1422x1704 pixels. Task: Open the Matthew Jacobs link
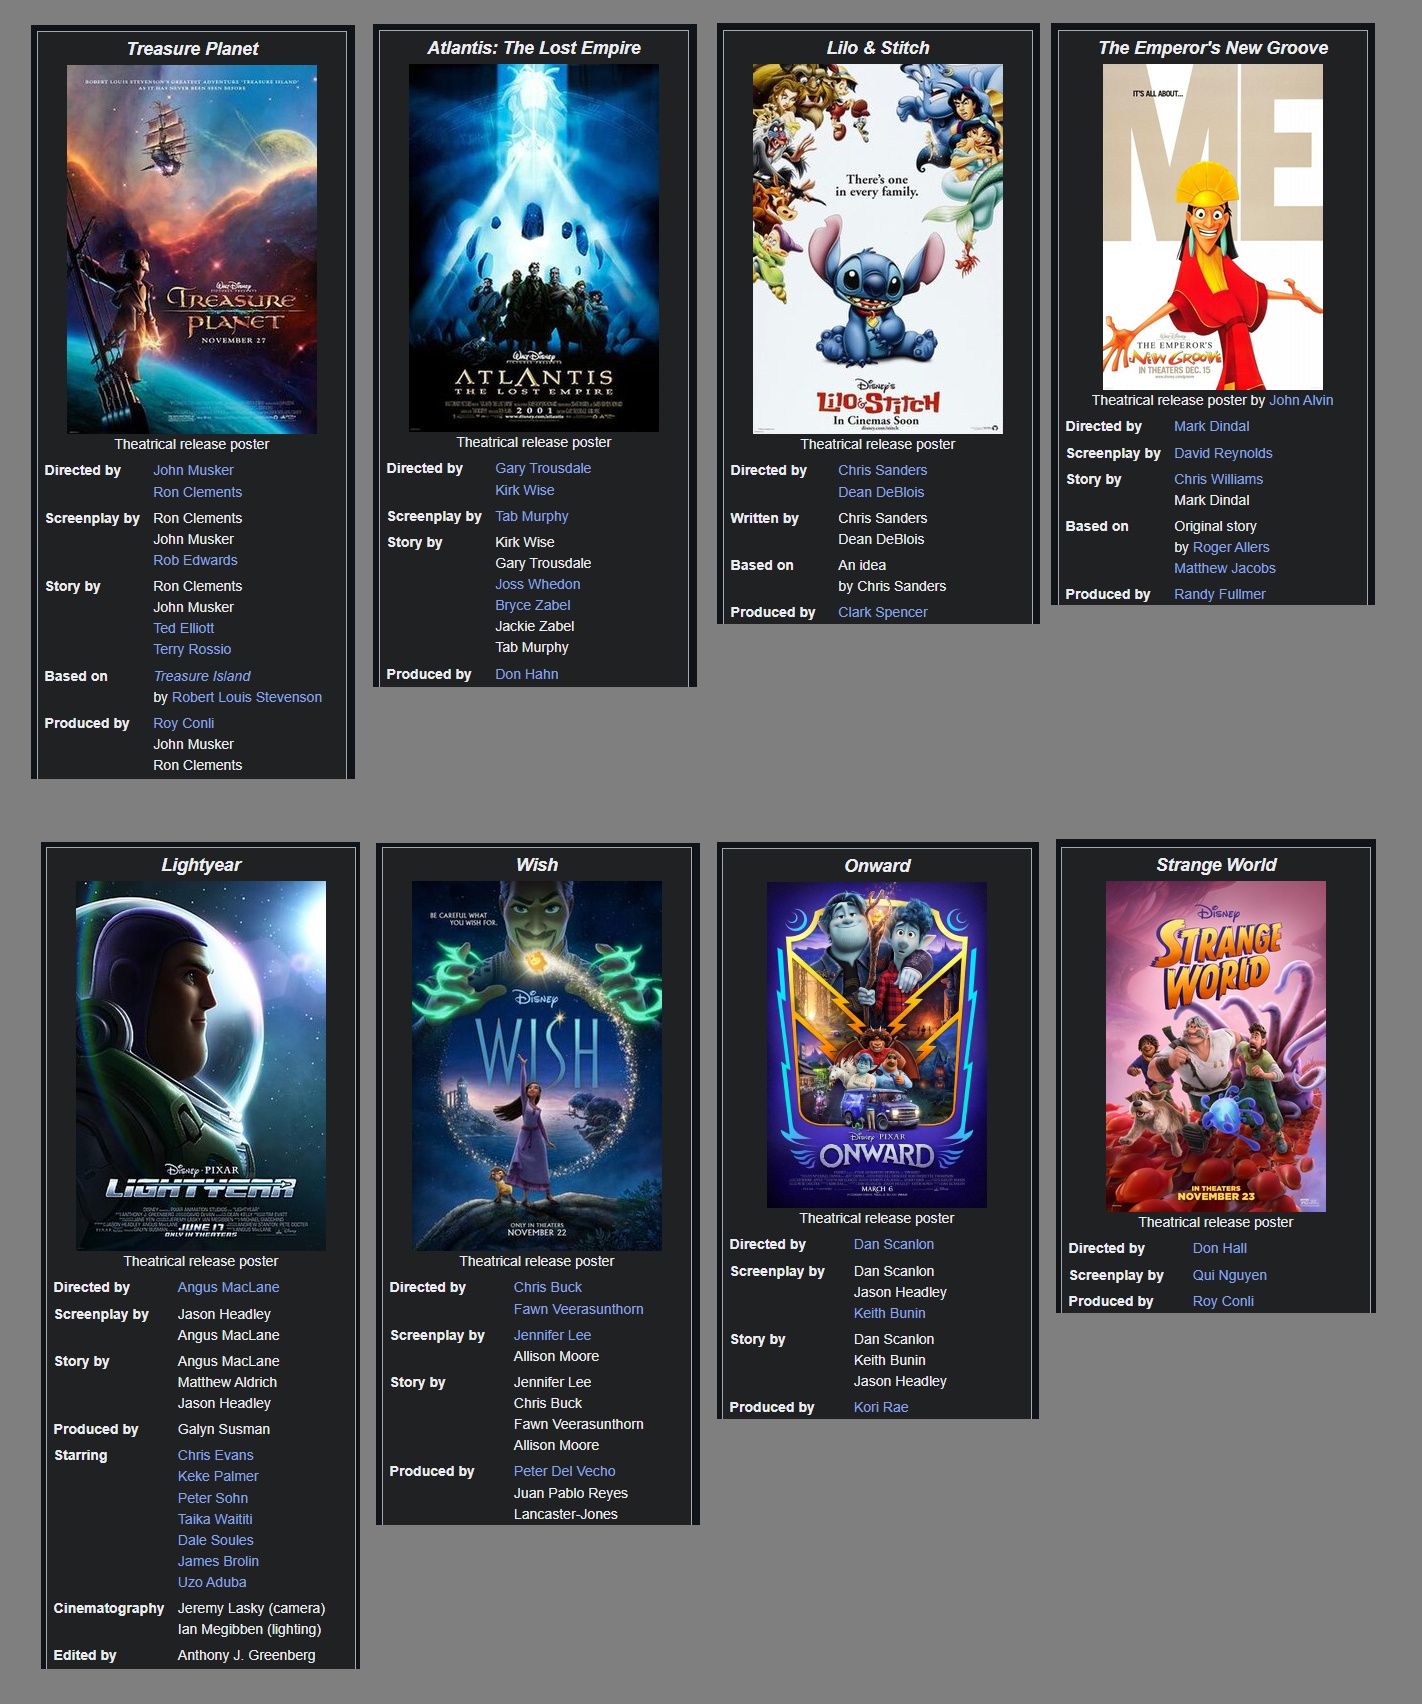click(x=1224, y=568)
